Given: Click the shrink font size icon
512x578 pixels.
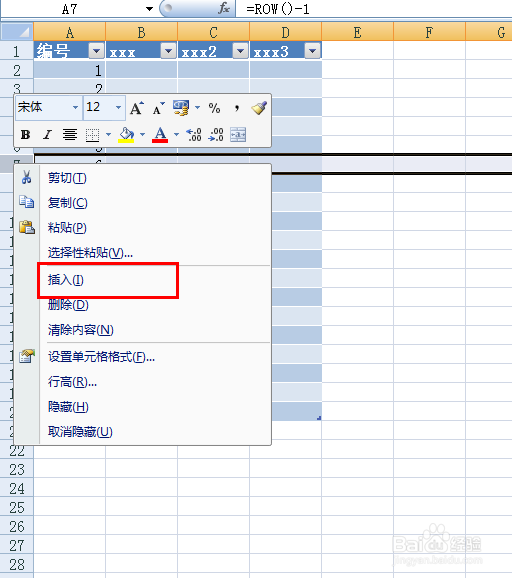Looking at the screenshot, I should pos(159,108).
